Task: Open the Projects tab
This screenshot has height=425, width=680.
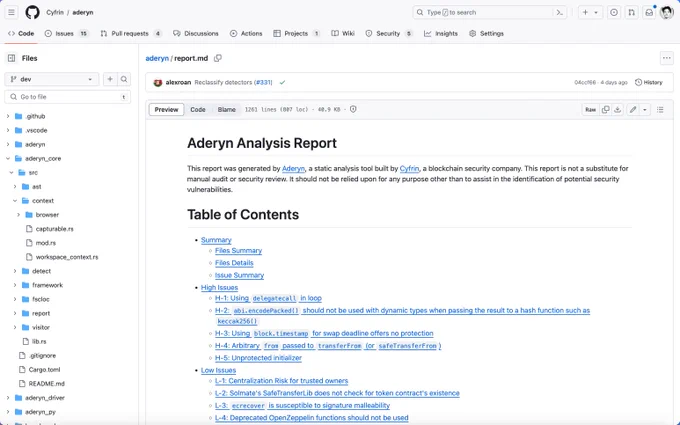Action: pos(297,33)
